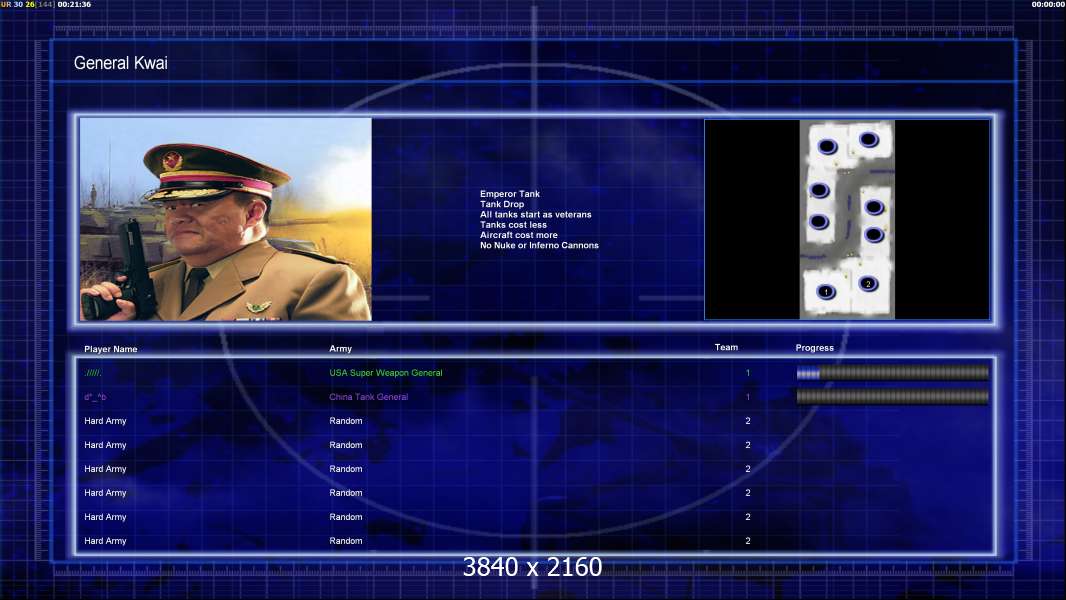Click the "Aircraft cost more" line

click(519, 235)
